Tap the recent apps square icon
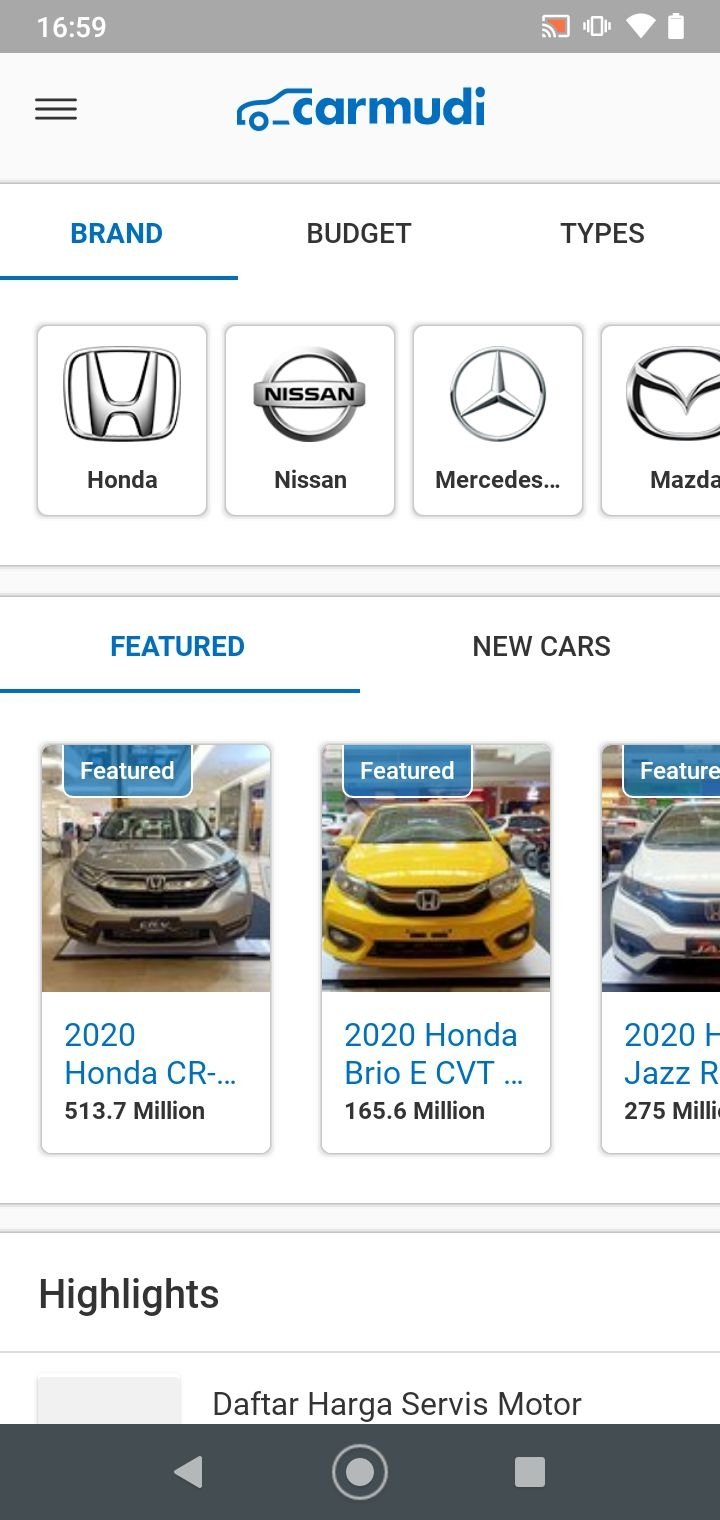 pyautogui.click(x=530, y=1472)
